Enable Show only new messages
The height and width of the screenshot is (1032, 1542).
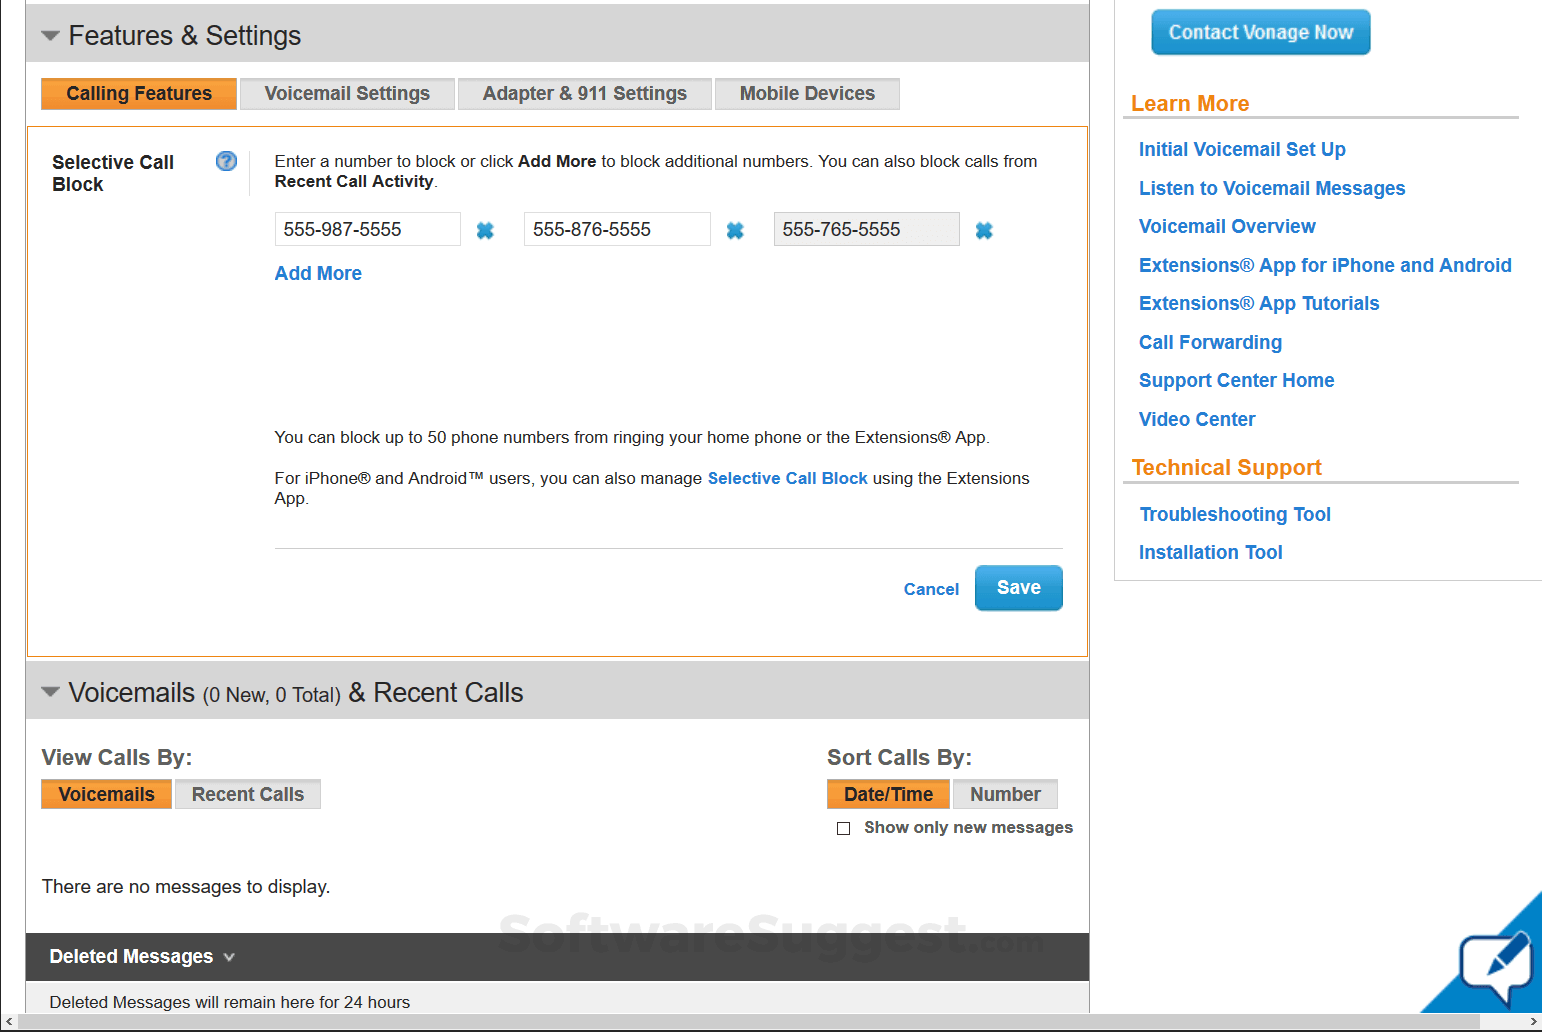point(844,828)
